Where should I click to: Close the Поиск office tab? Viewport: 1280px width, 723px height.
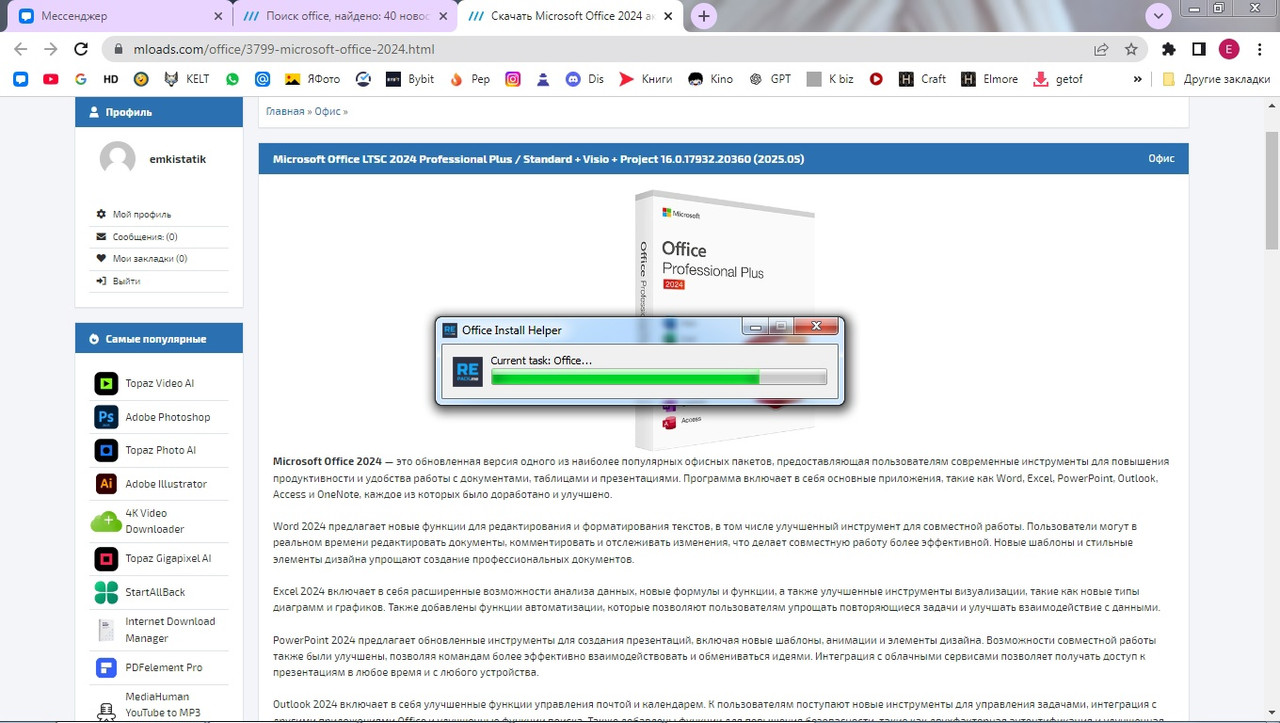[443, 16]
